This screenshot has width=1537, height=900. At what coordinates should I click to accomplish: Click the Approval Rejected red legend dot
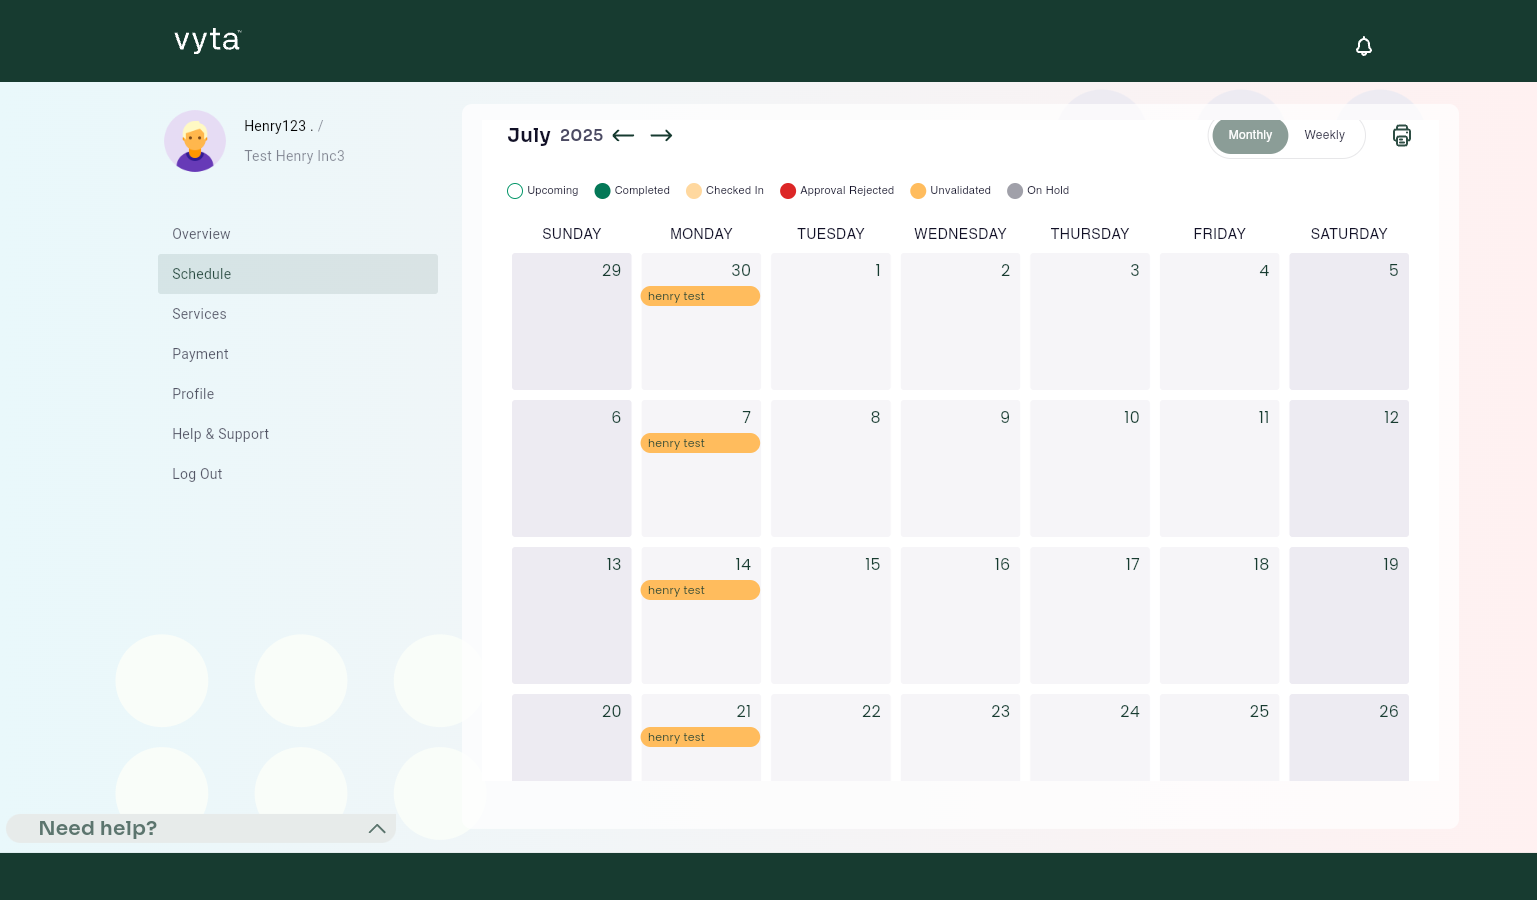[788, 191]
